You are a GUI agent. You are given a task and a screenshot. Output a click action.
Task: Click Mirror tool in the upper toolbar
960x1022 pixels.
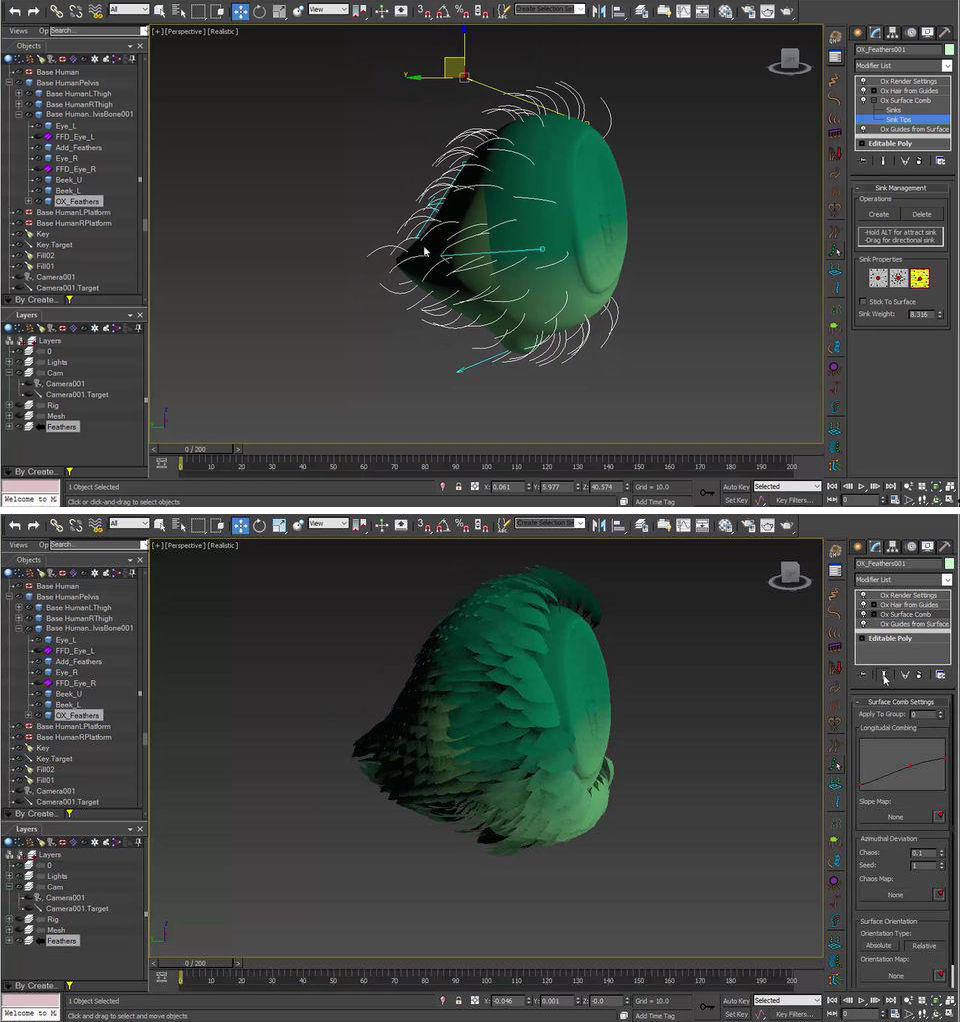[598, 11]
